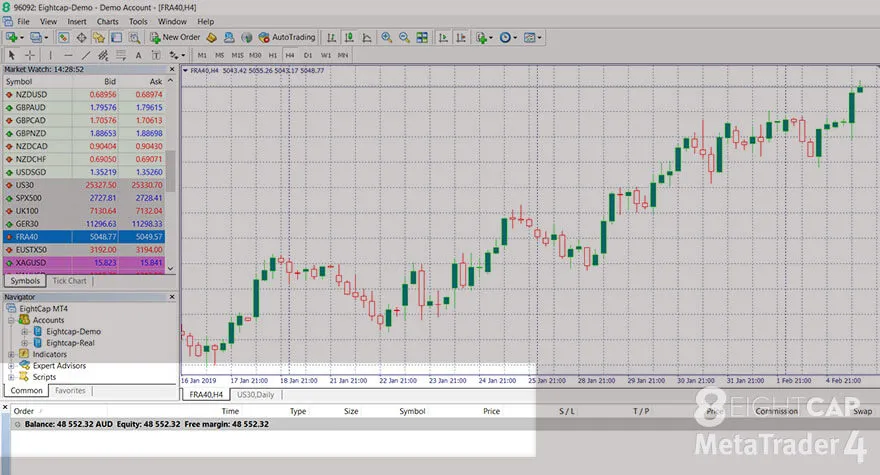Select the H4 timeframe button
The width and height of the screenshot is (880, 475).
click(290, 55)
